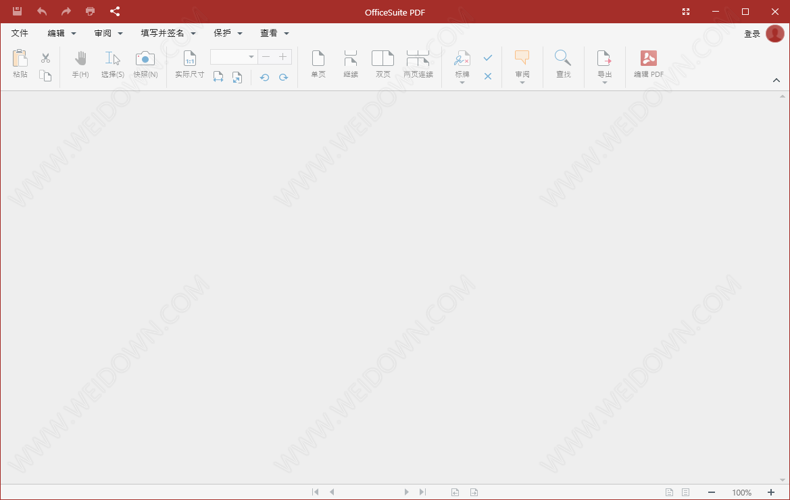This screenshot has width=790, height=500.
Task: Click single page view icon in status bar
Action: coord(669,492)
